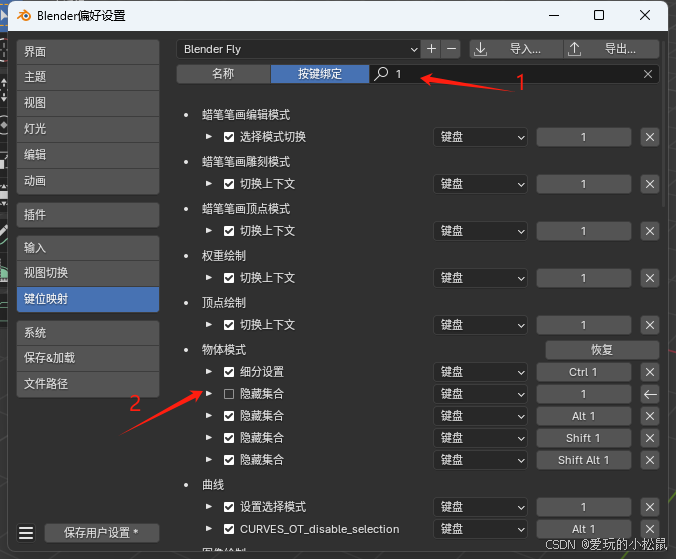This screenshot has width=676, height=559.
Task: Click the 保存用户设置 button
Action: (102, 533)
